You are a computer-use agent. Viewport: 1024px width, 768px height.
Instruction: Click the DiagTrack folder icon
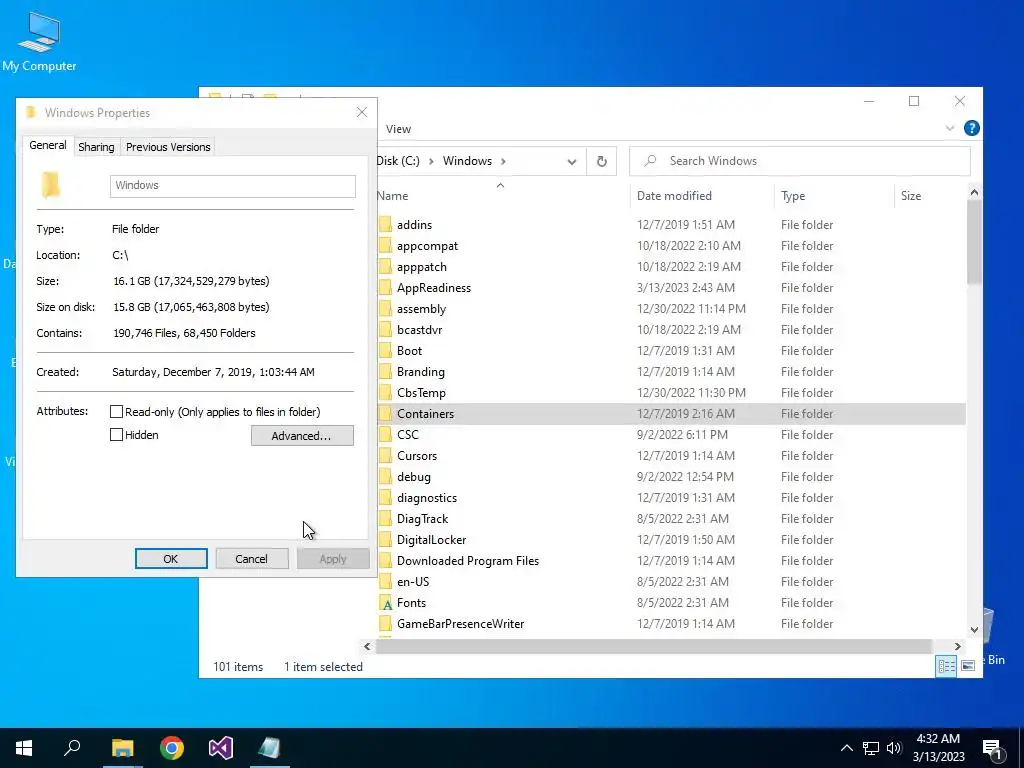385,519
